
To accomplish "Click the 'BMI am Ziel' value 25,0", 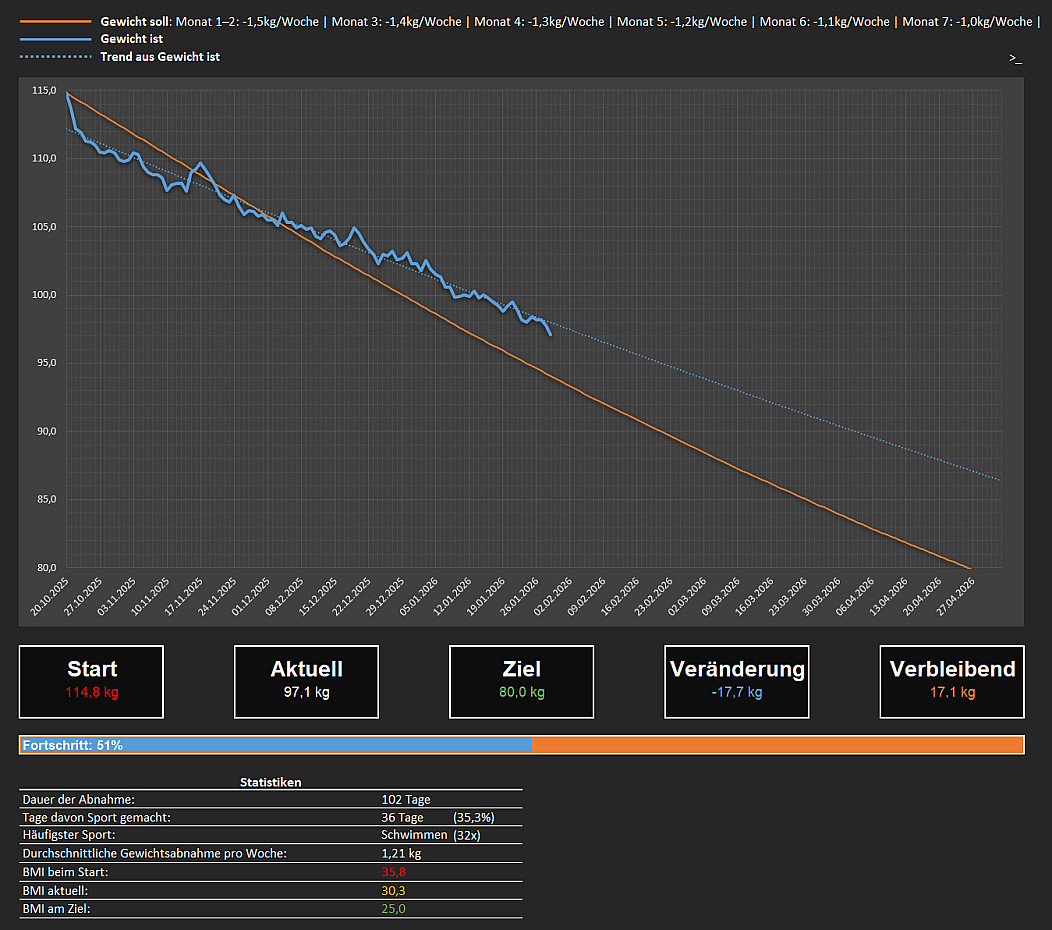I will click(x=393, y=908).
